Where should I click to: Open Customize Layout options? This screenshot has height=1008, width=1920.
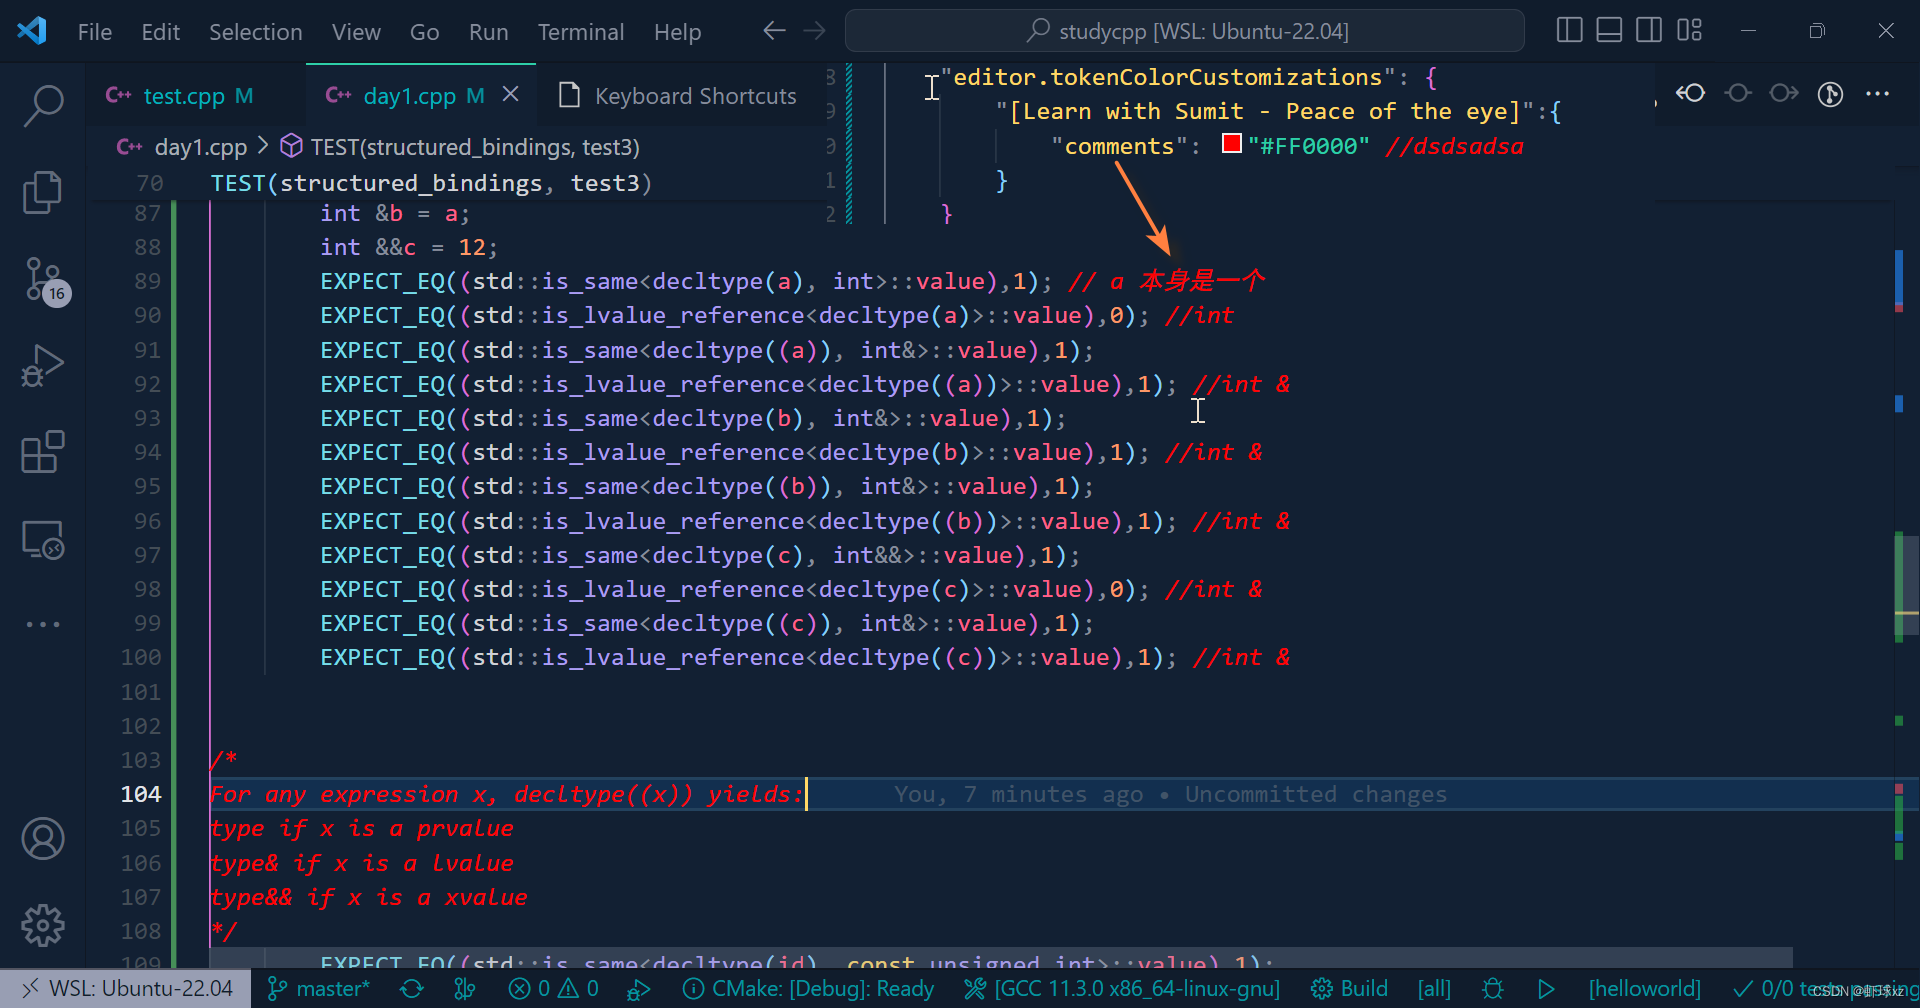click(1689, 31)
